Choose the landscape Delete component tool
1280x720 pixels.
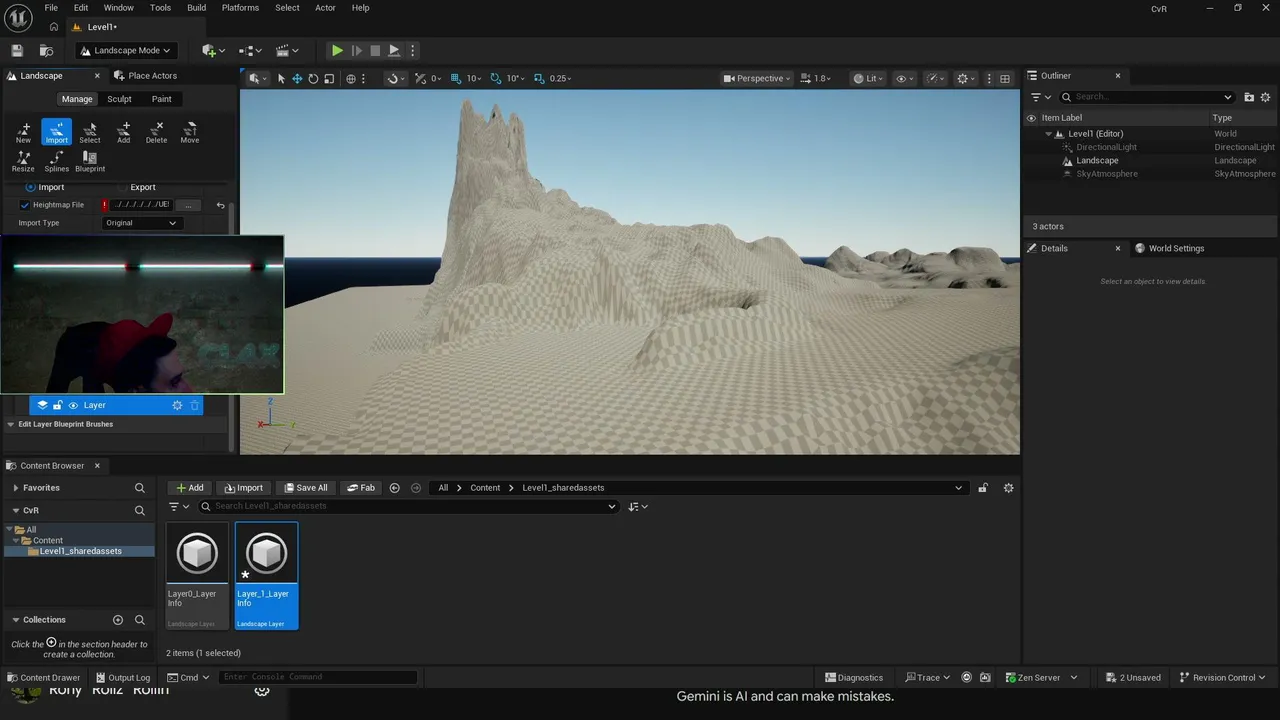[157, 132]
